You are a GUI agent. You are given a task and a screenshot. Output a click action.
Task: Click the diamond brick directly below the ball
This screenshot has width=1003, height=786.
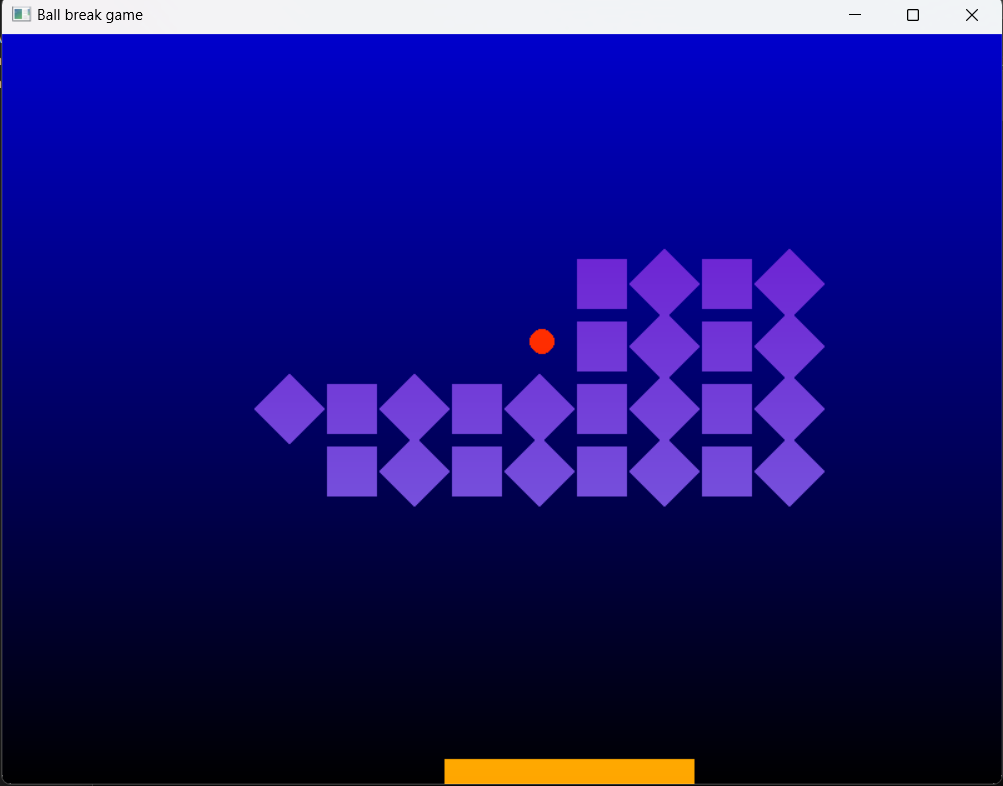point(540,408)
